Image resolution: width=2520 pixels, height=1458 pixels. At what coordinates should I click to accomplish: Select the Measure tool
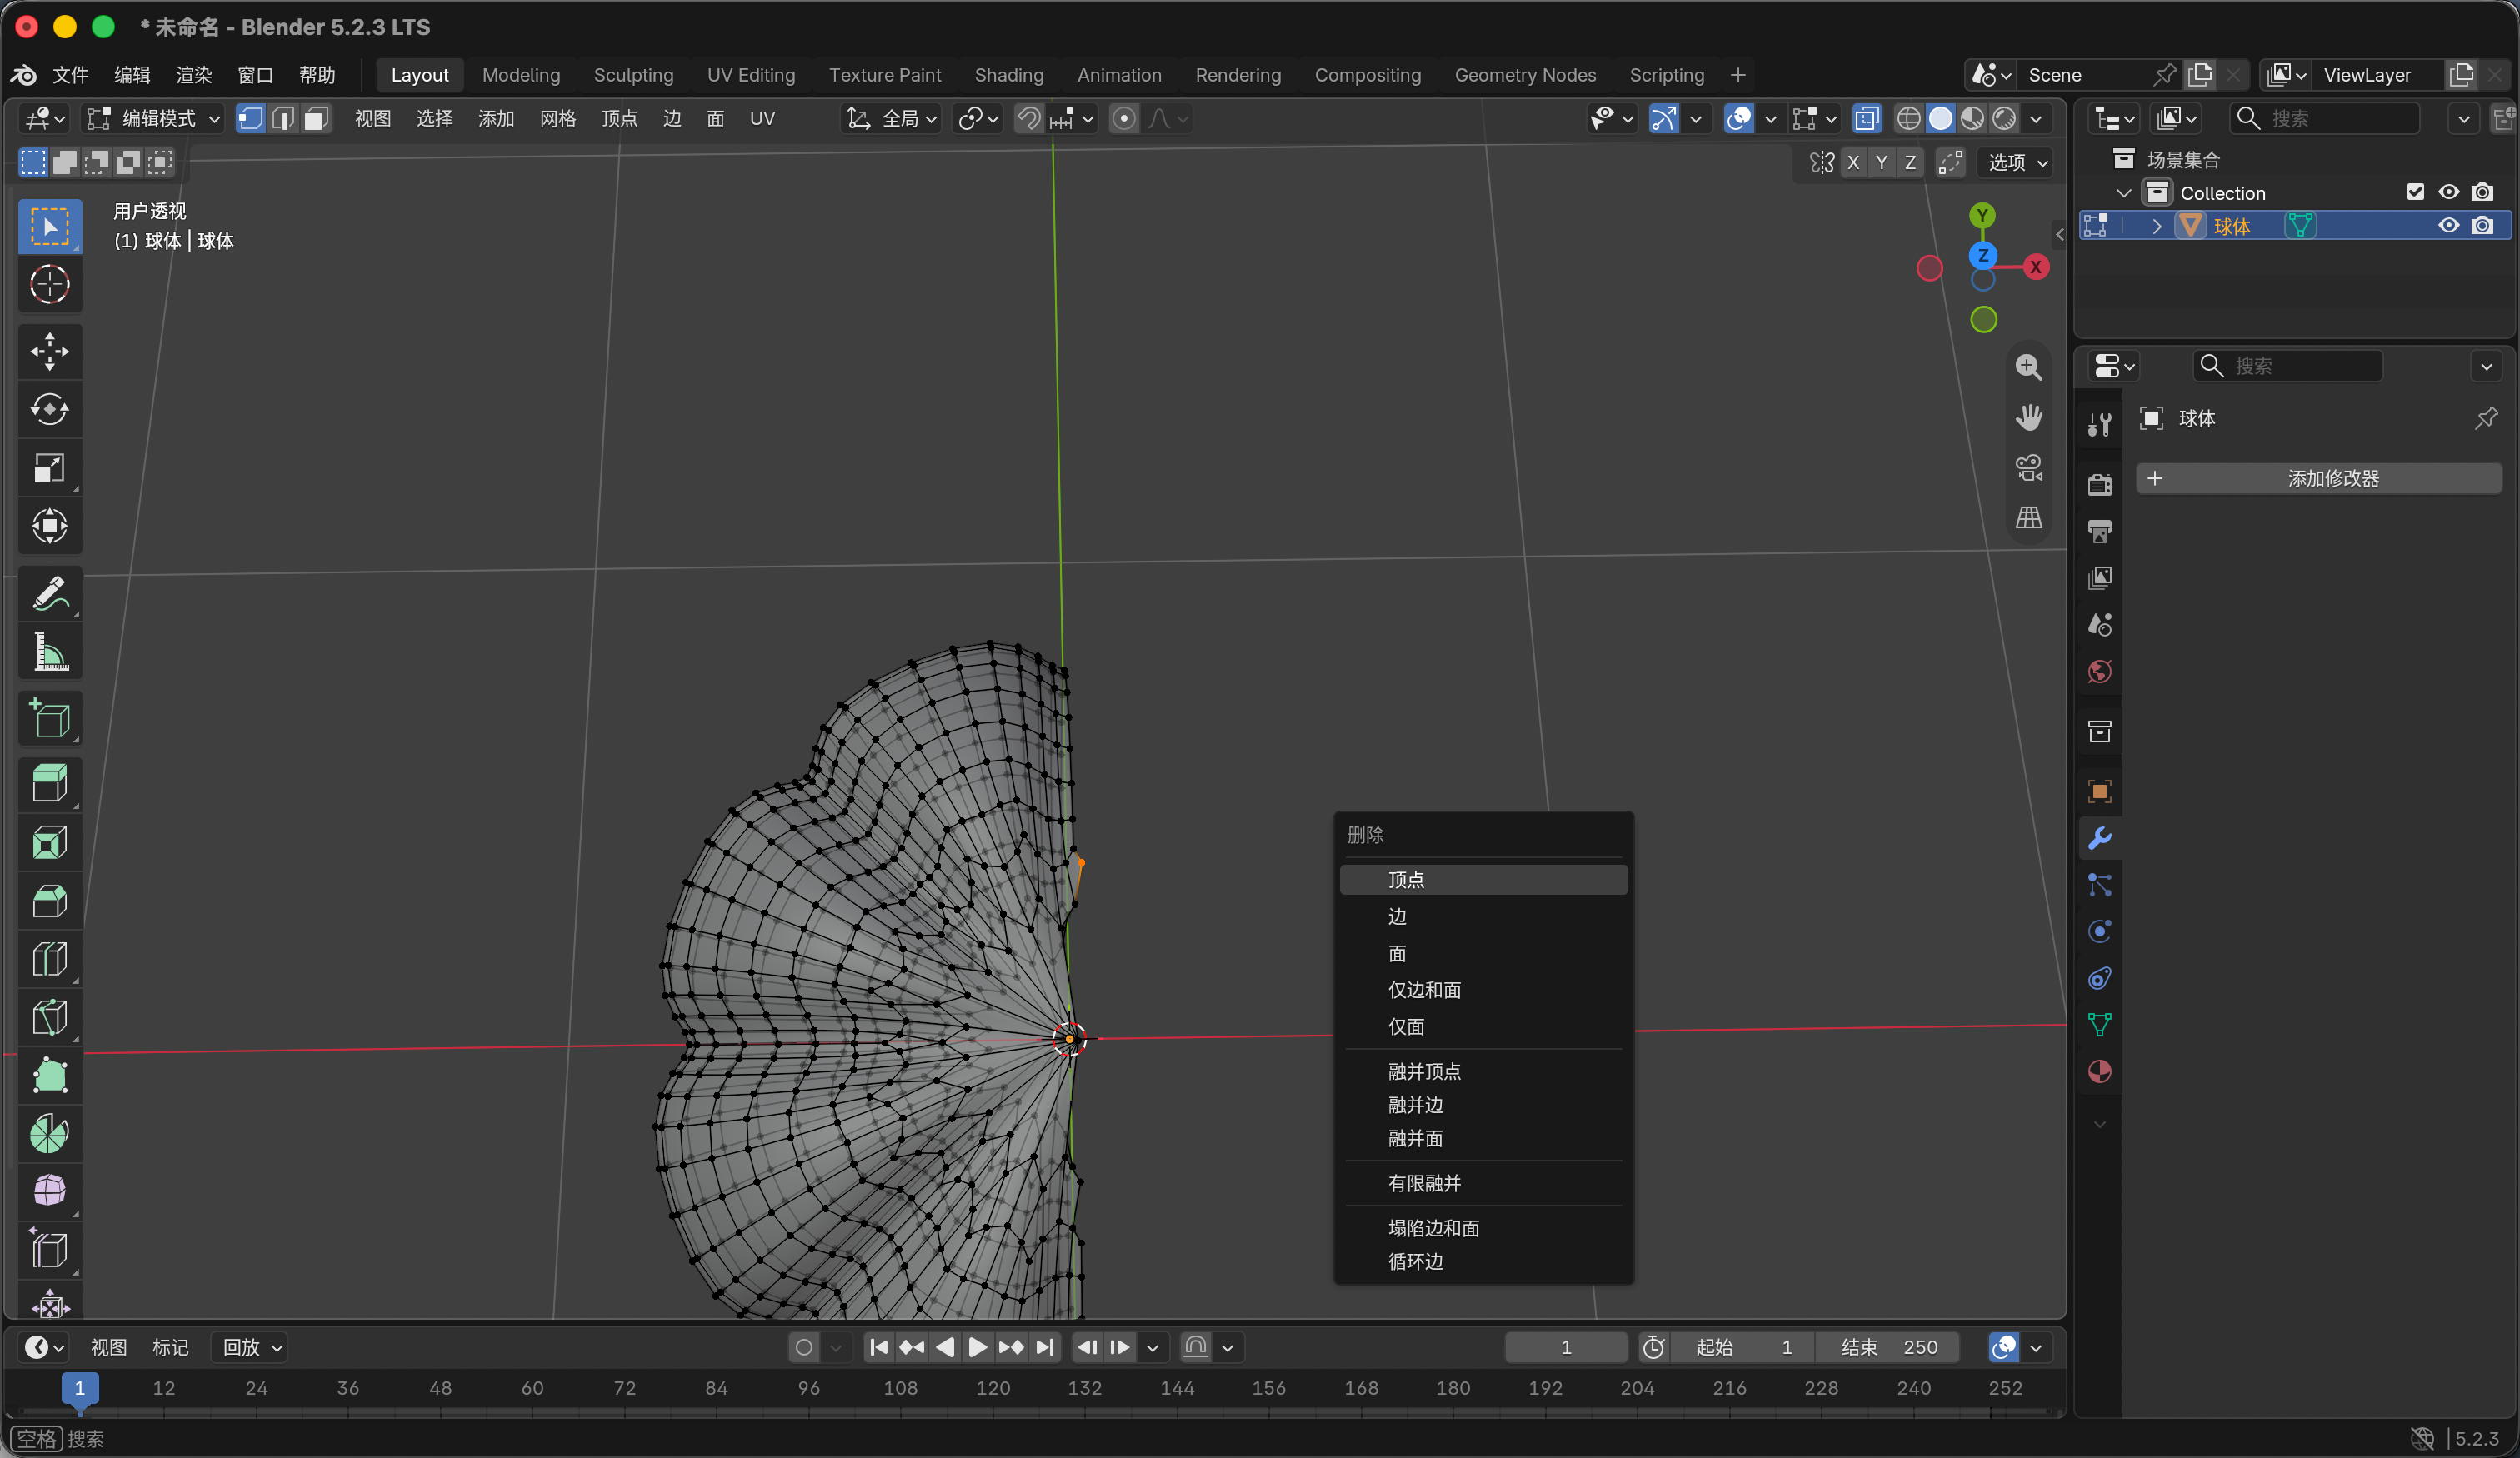pos(50,652)
